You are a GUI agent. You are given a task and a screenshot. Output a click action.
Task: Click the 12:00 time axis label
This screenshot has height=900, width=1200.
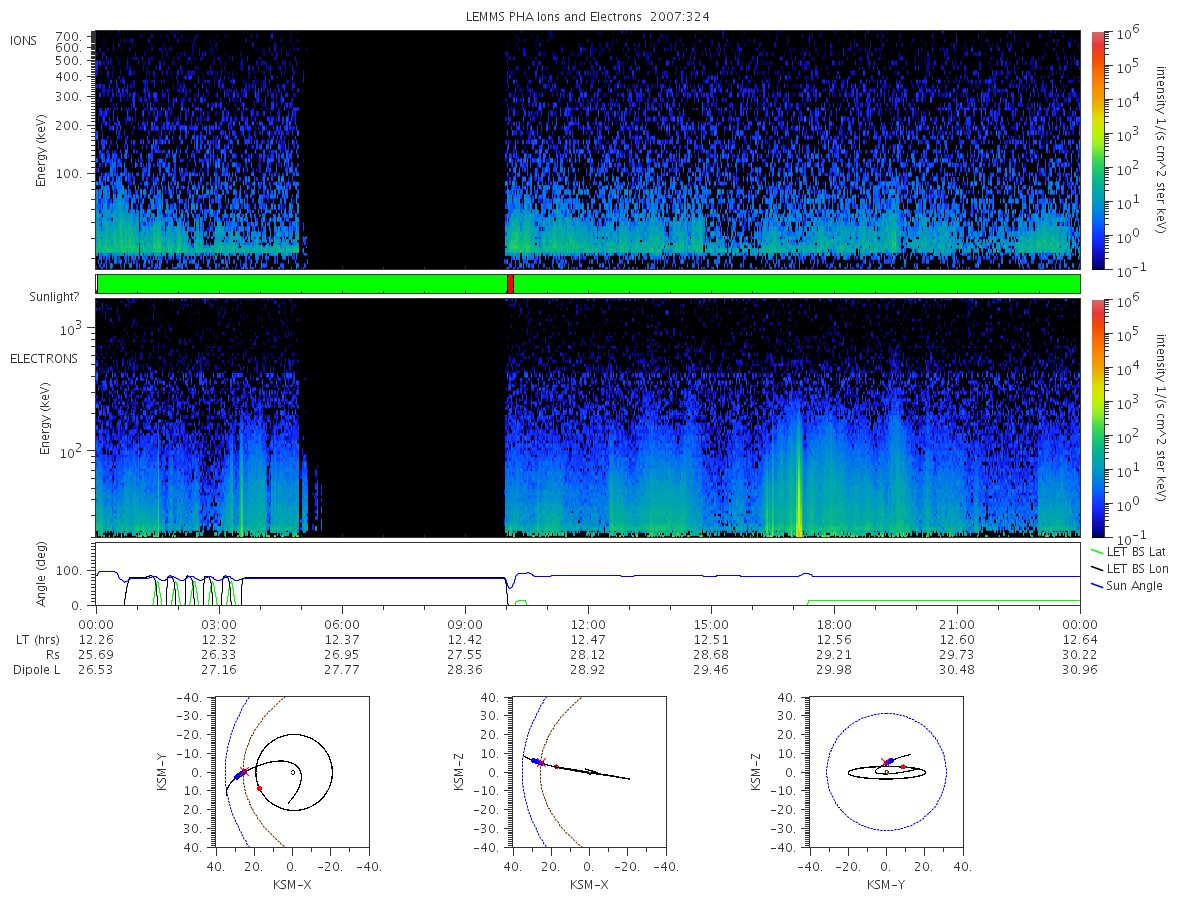tap(588, 623)
